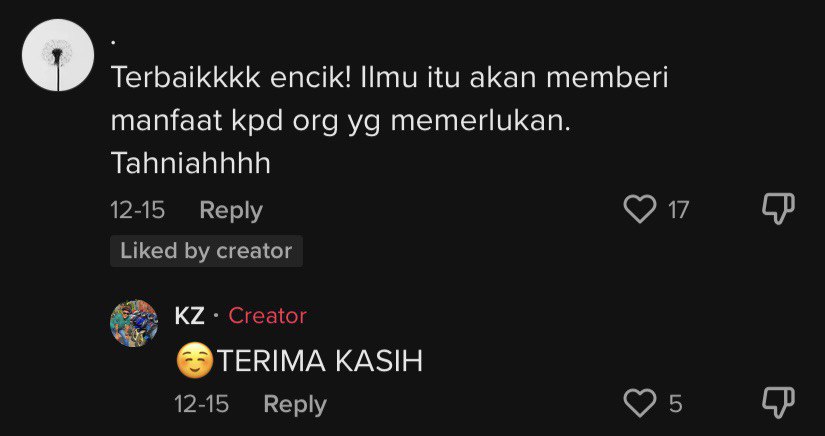This screenshot has width=825, height=436.
Task: Reply to KZ's TERIMA KASIH comment
Action: (295, 404)
